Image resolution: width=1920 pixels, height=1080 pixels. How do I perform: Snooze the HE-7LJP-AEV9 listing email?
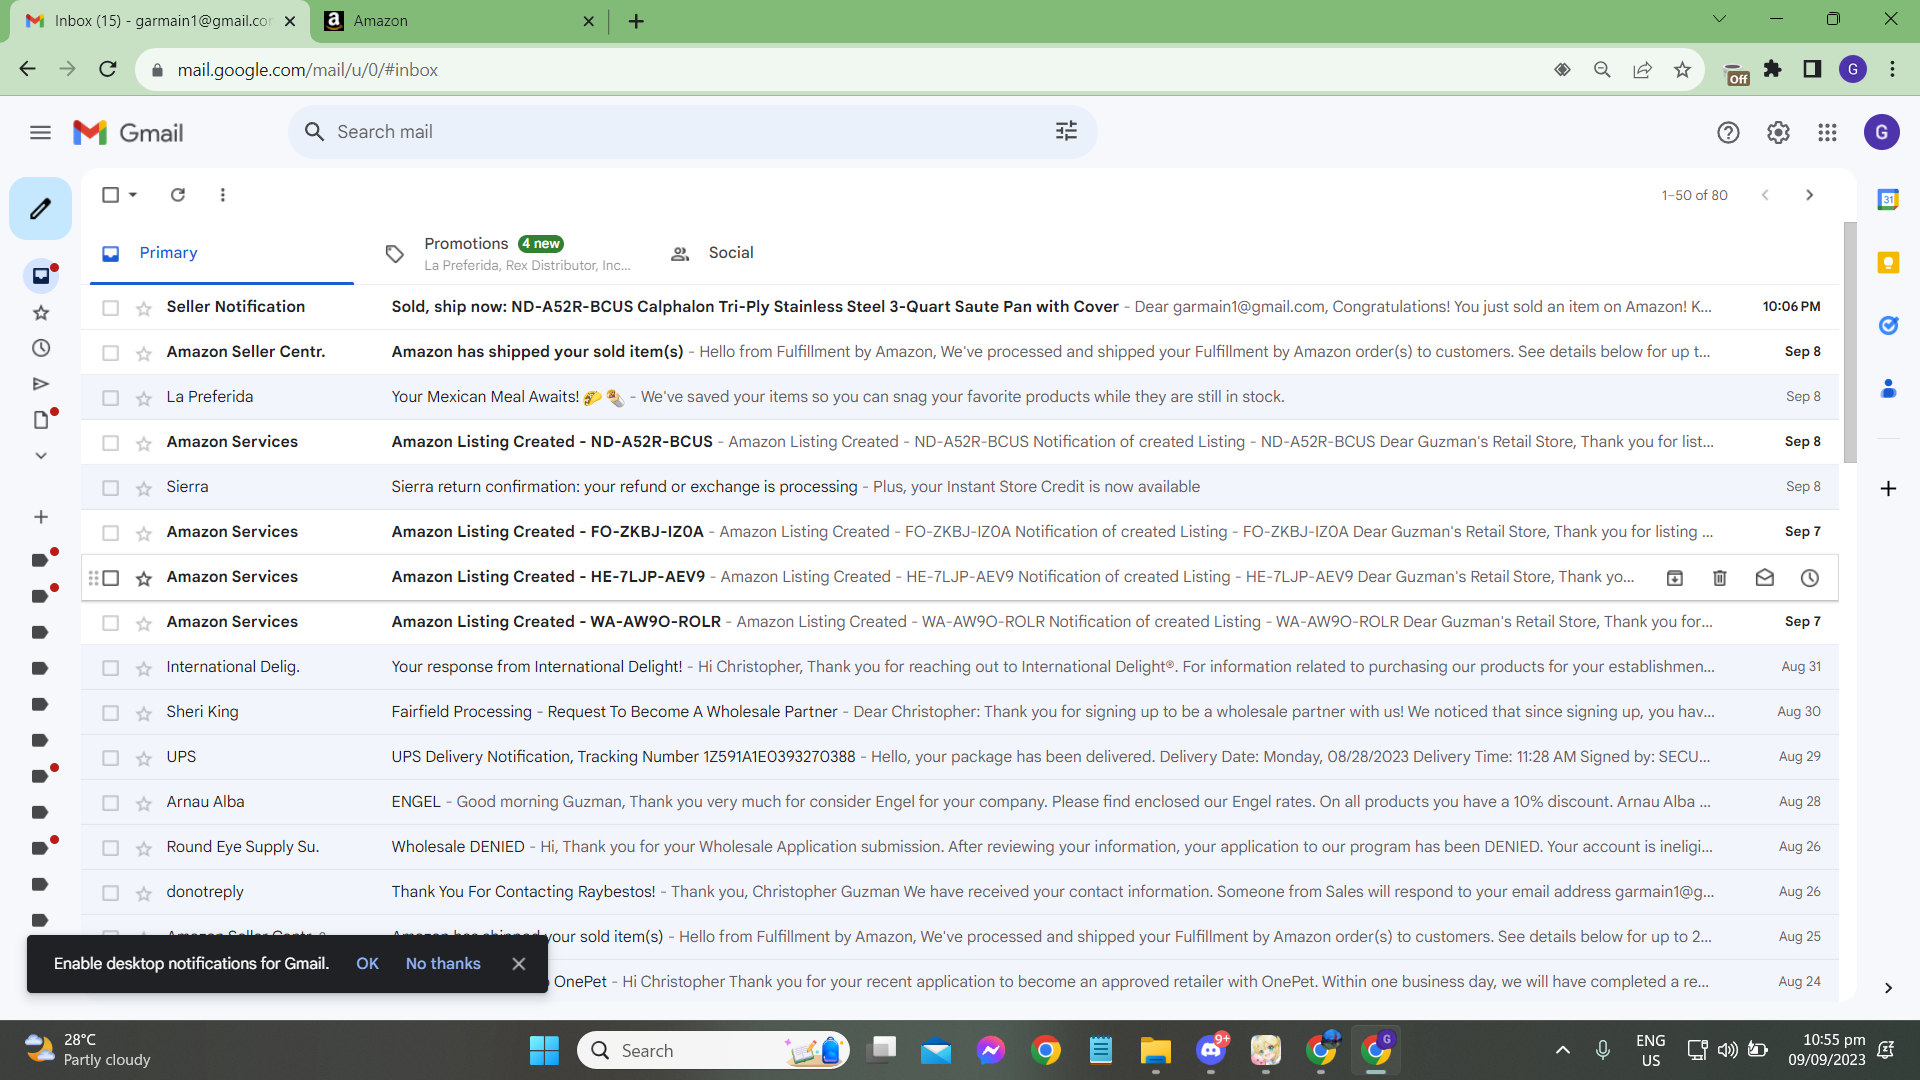tap(1810, 577)
